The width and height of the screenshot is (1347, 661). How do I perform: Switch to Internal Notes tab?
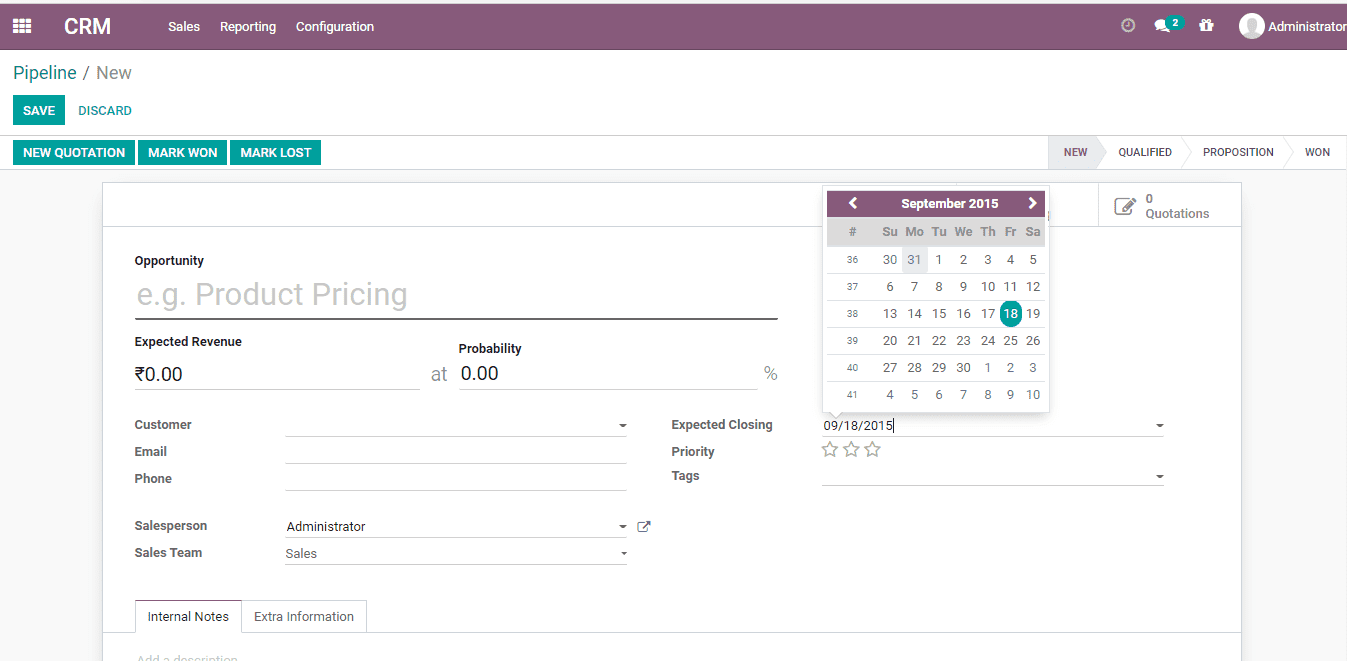coord(188,616)
